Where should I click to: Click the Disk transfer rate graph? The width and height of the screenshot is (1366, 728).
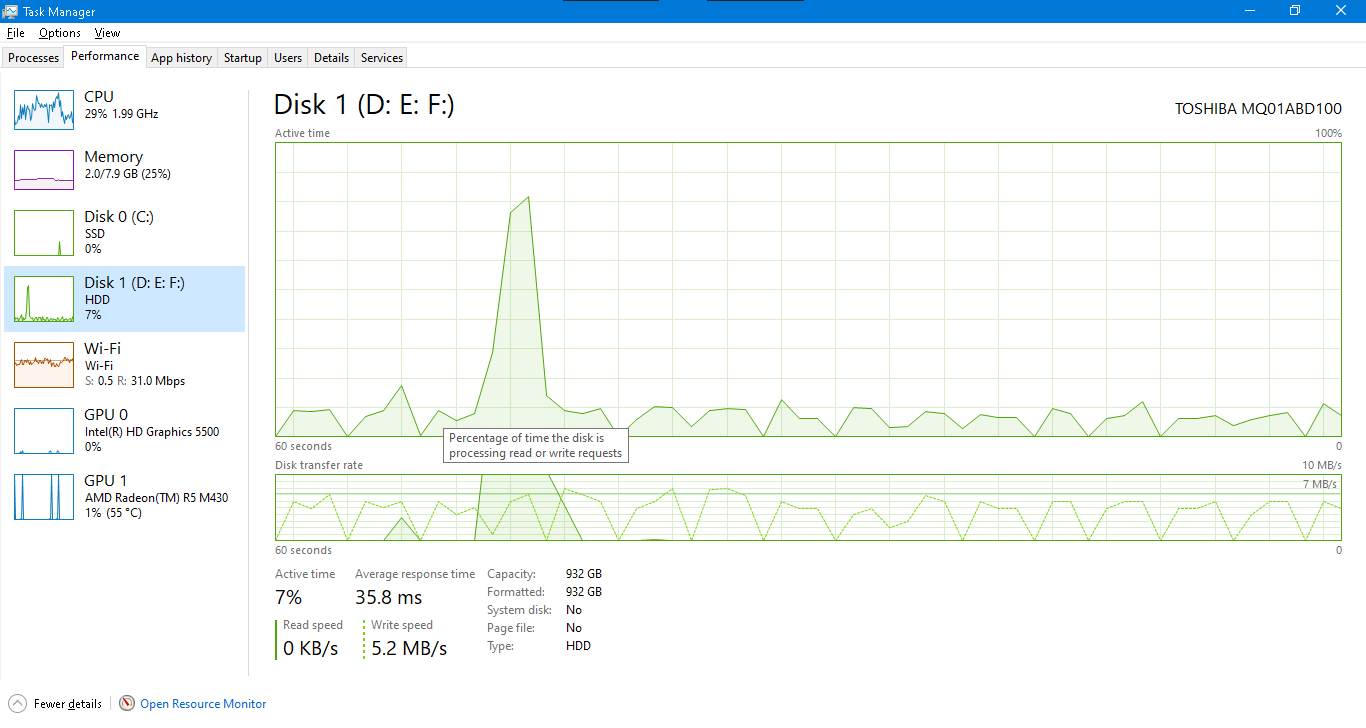click(809, 507)
